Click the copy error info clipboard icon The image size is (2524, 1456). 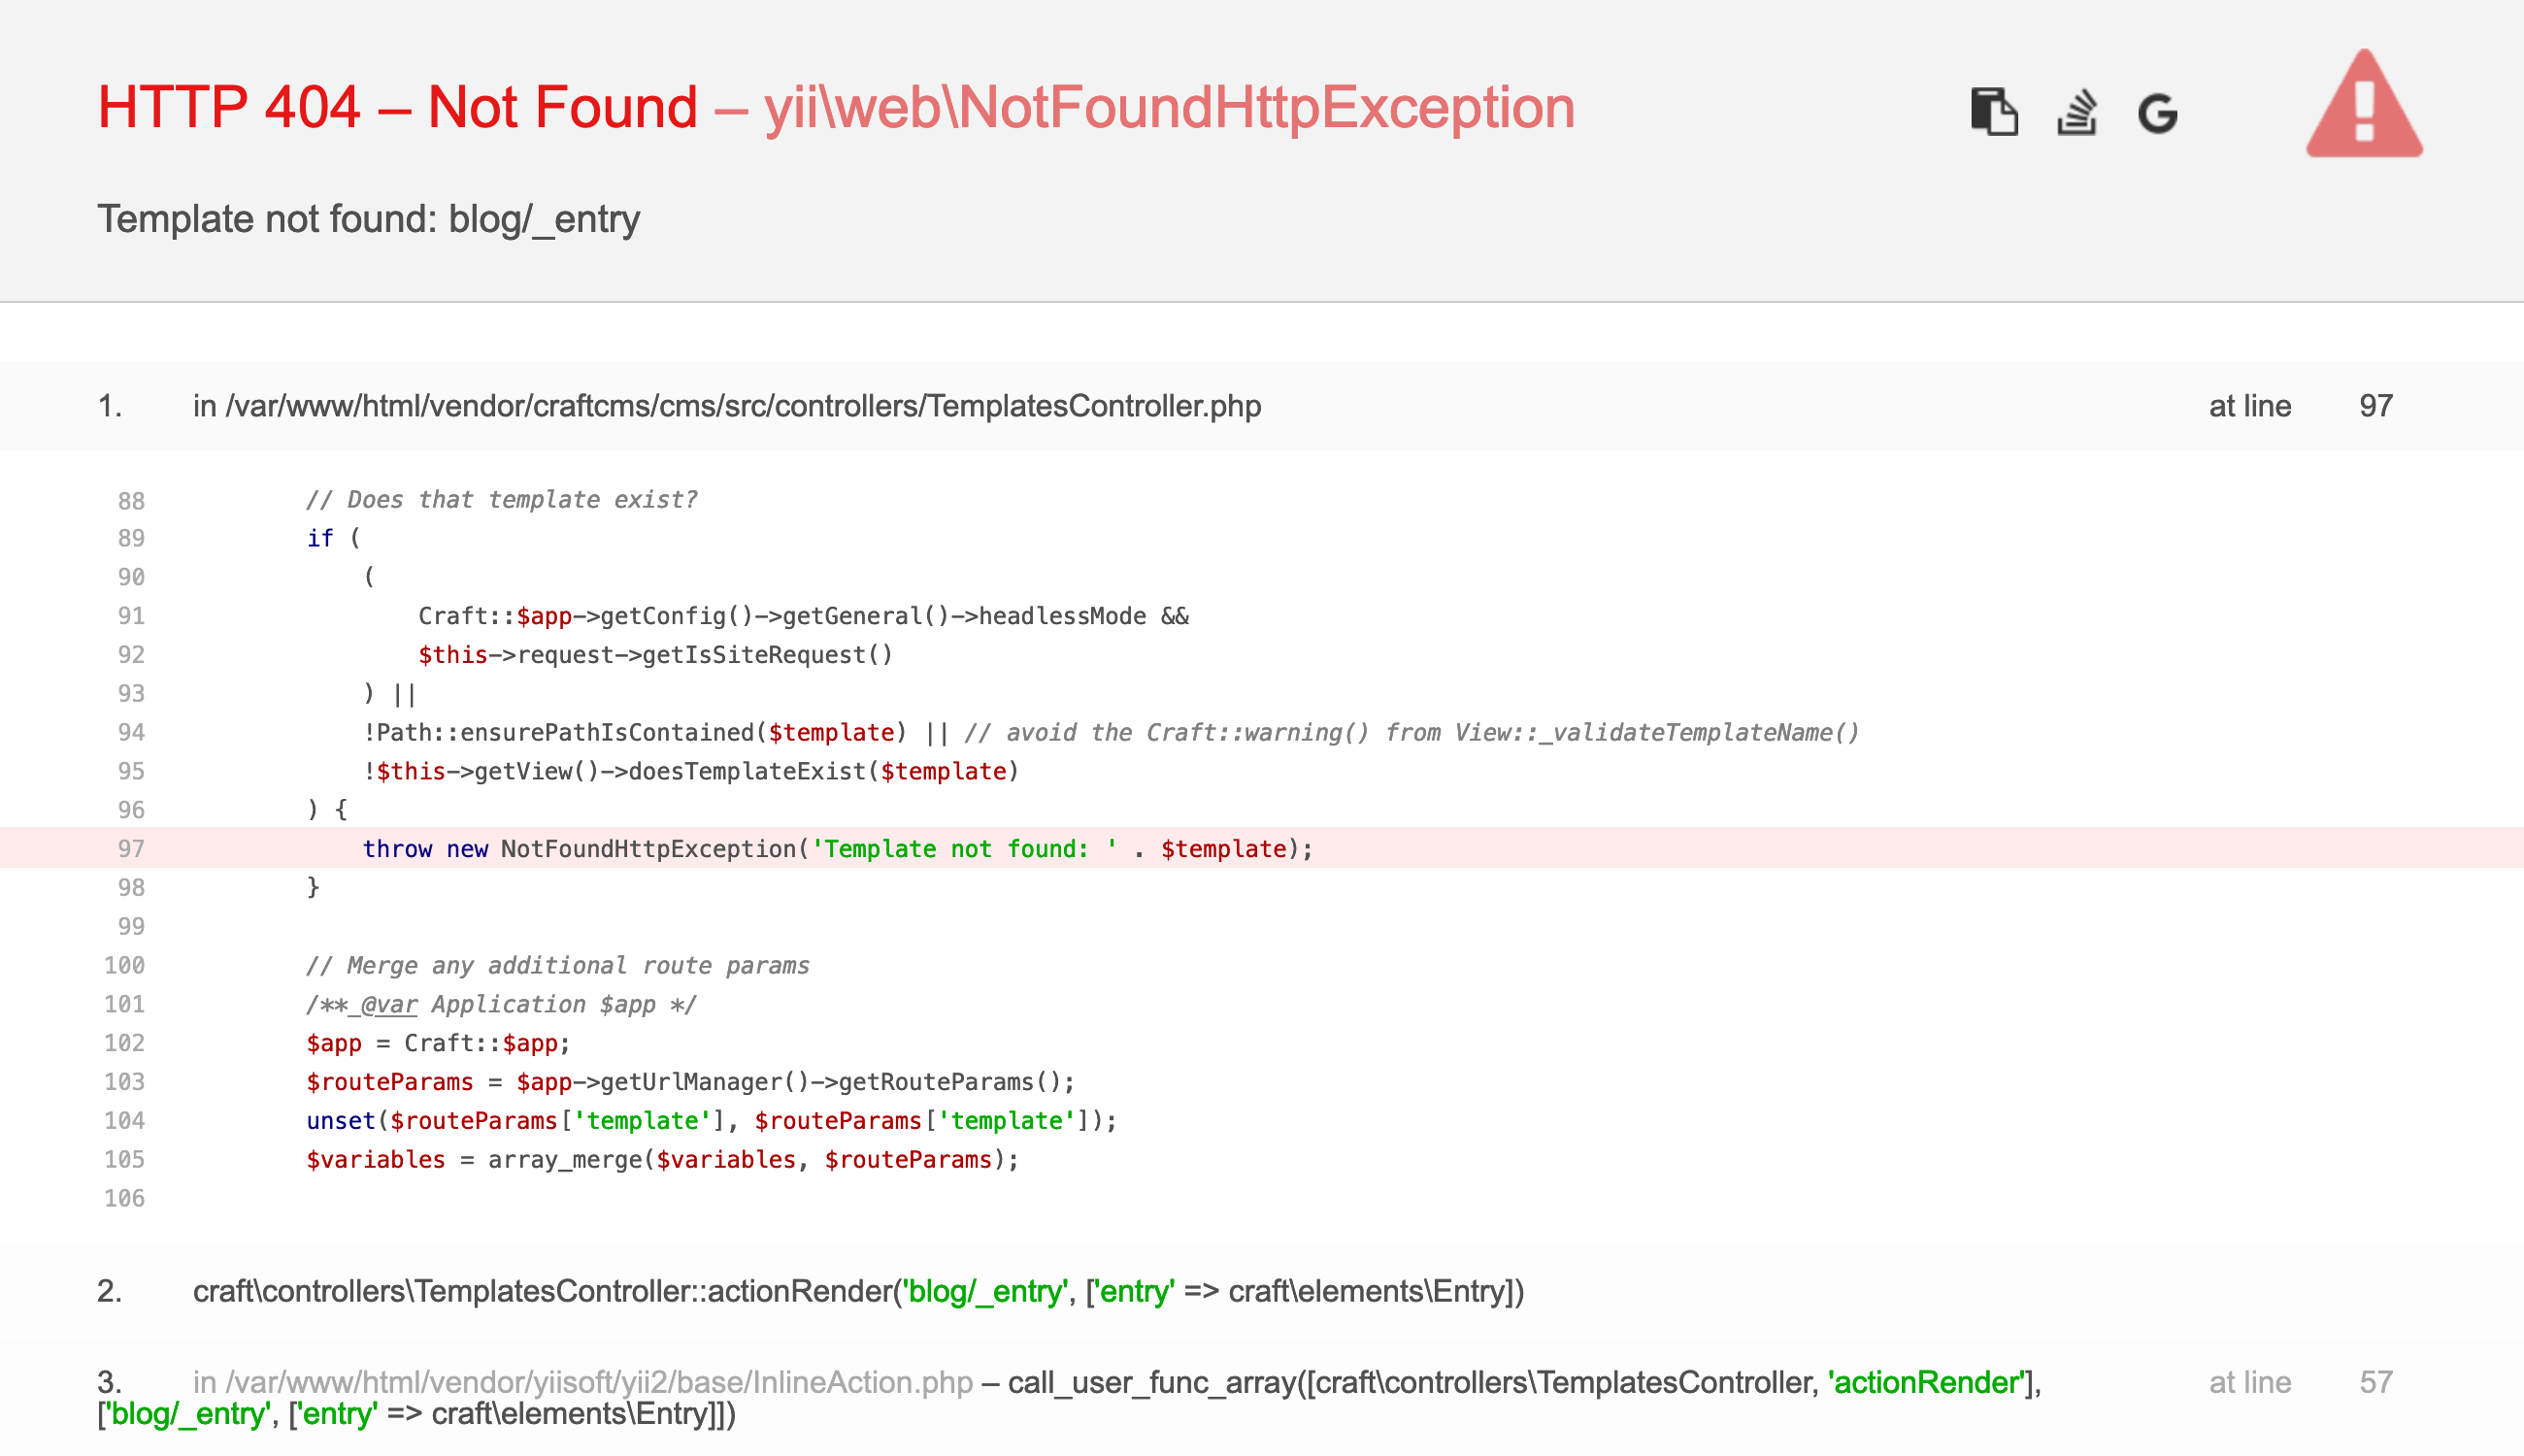[1994, 113]
